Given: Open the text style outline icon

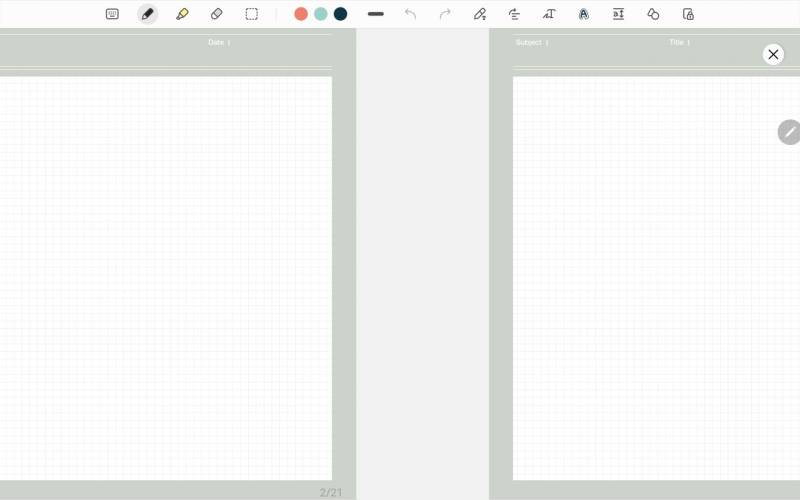Looking at the screenshot, I should (583, 14).
